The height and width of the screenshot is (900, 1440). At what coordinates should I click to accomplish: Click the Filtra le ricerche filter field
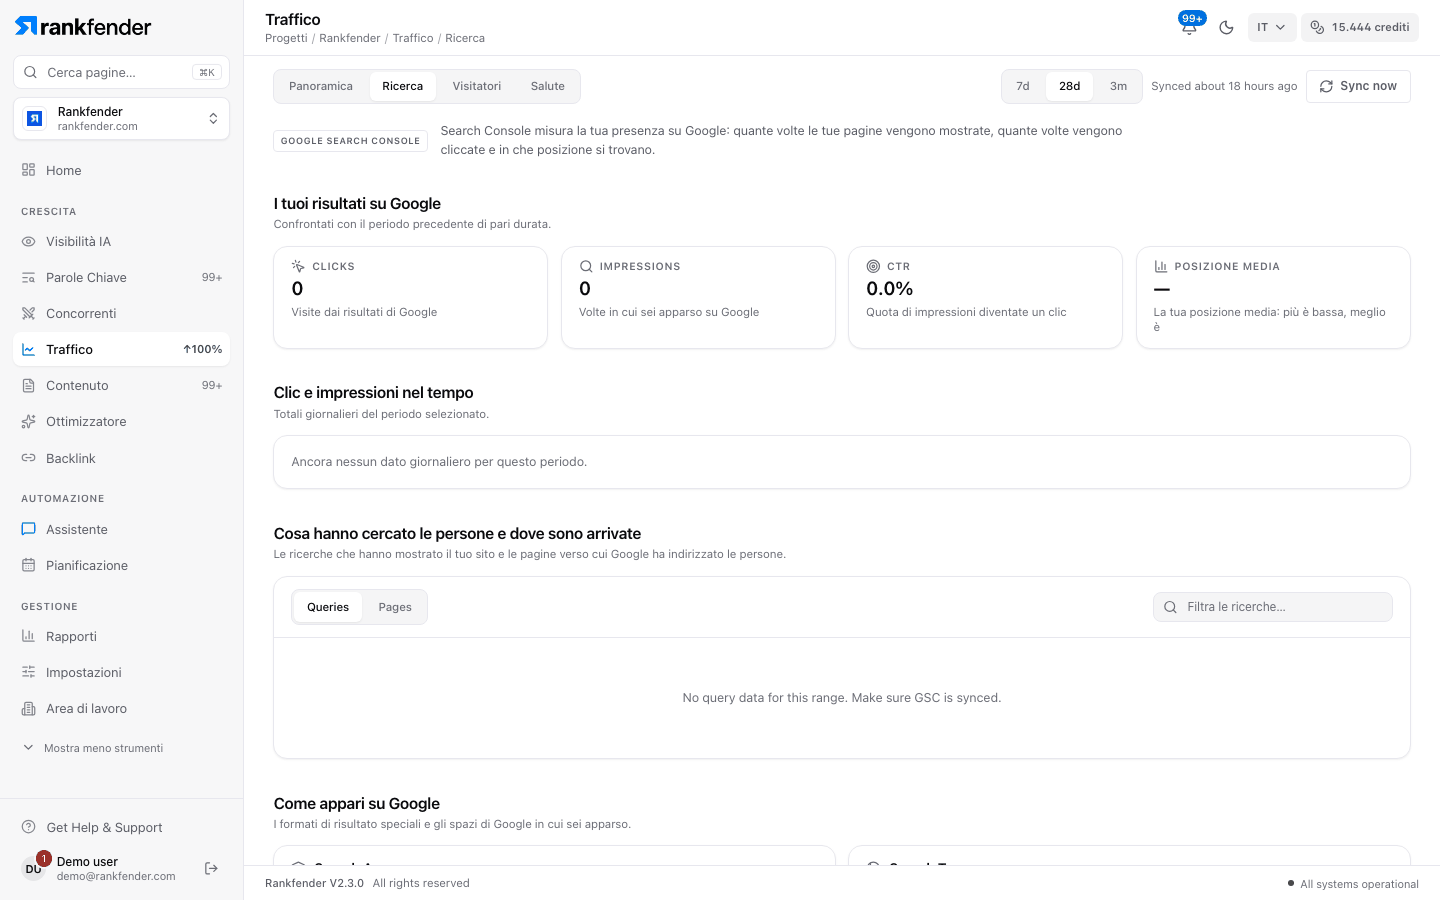click(1273, 607)
